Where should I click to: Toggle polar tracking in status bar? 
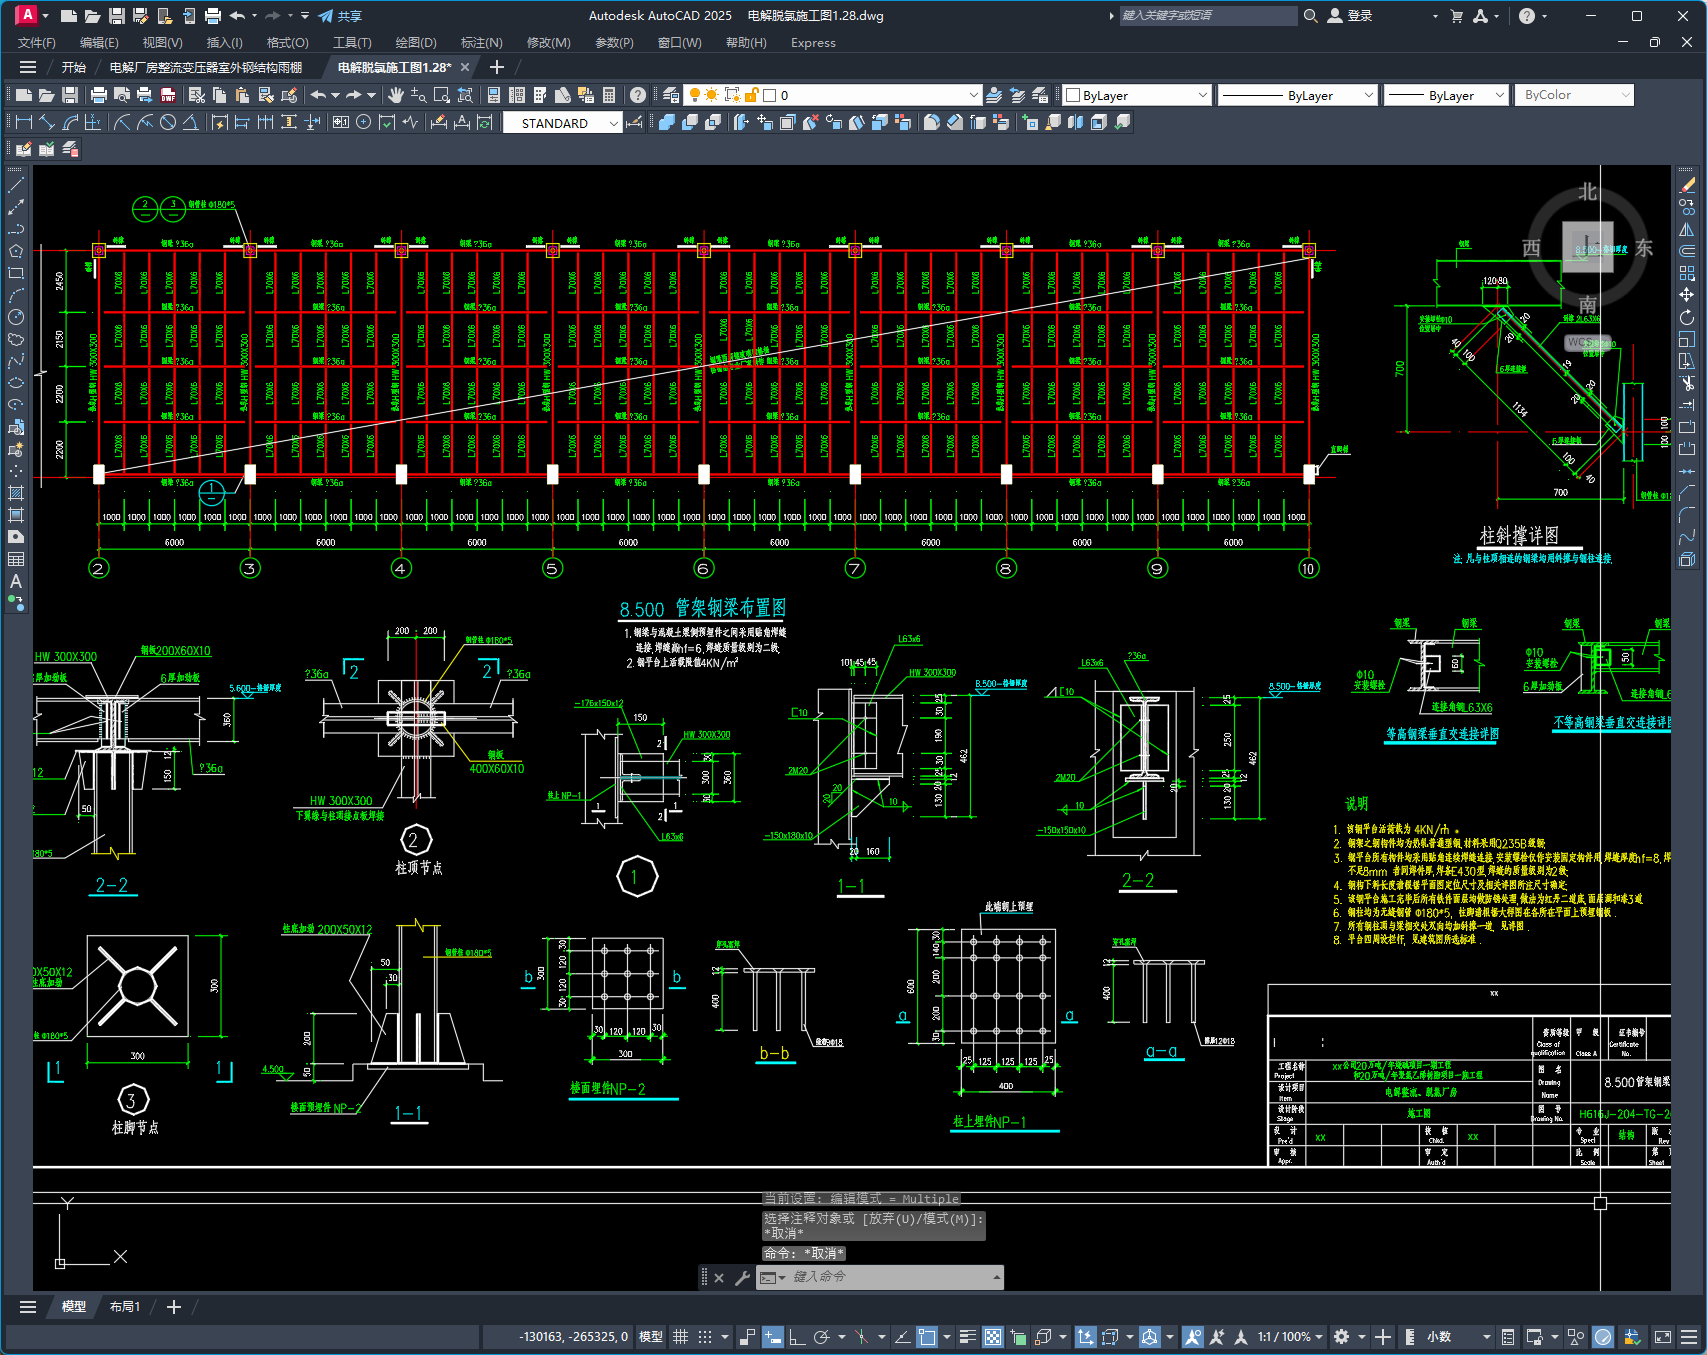pyautogui.click(x=822, y=1337)
